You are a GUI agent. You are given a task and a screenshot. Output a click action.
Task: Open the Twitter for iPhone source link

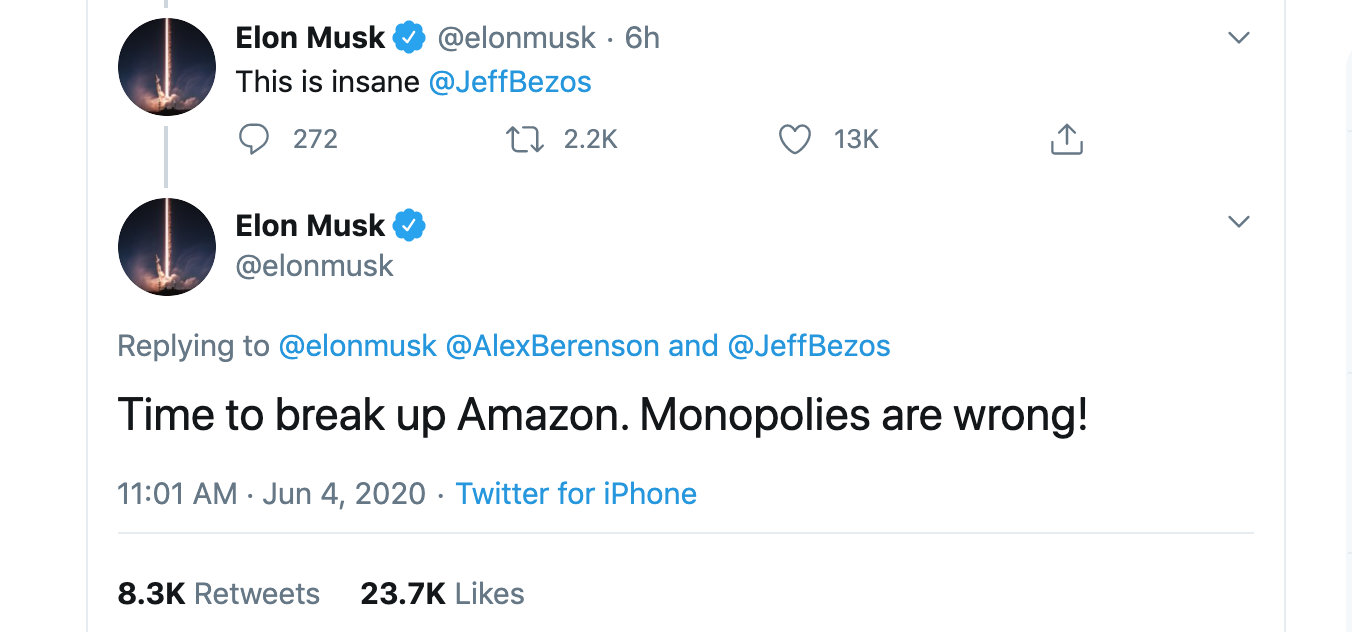click(576, 493)
